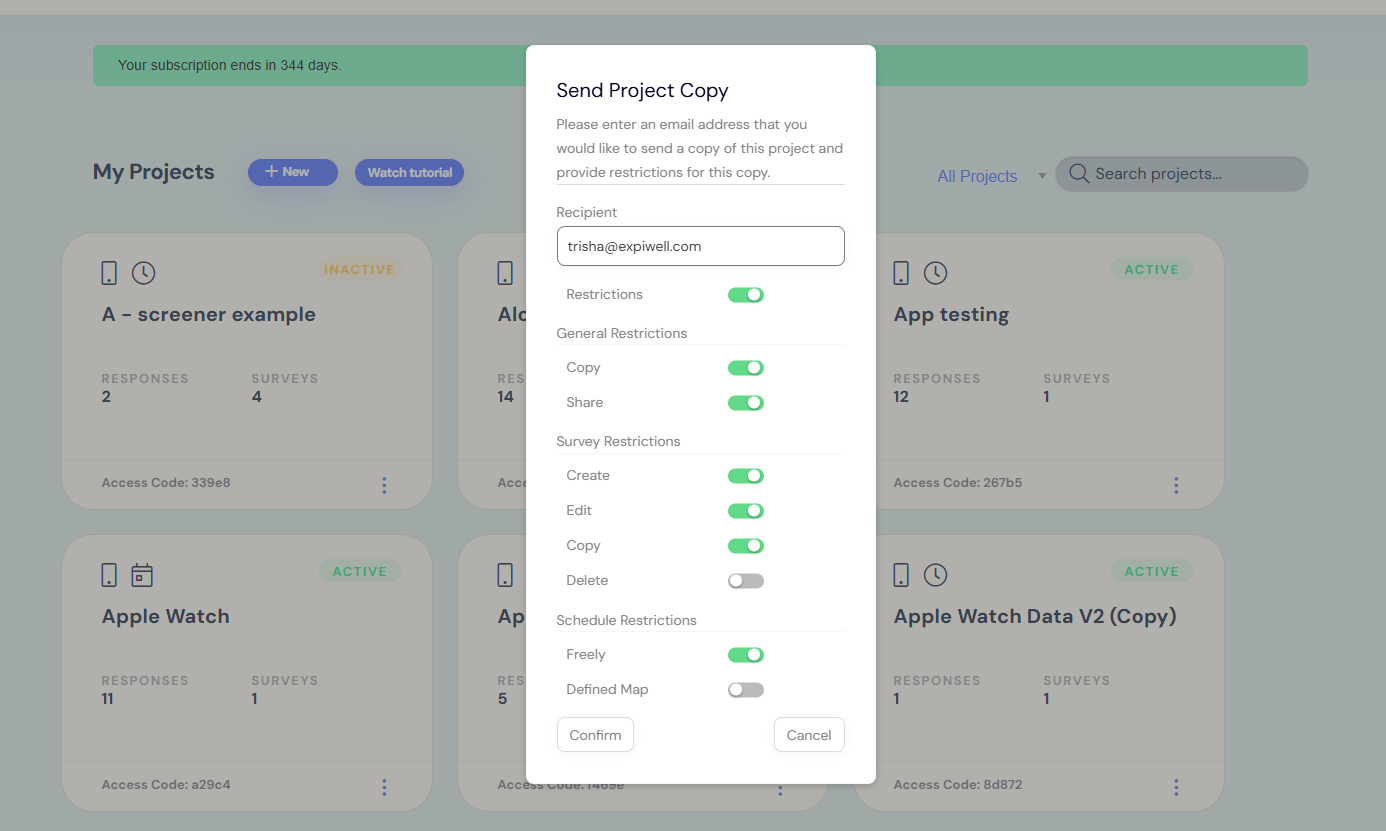Screen dimensions: 1386x831
Task: Toggle the Create survey restriction switch
Action: tap(746, 476)
